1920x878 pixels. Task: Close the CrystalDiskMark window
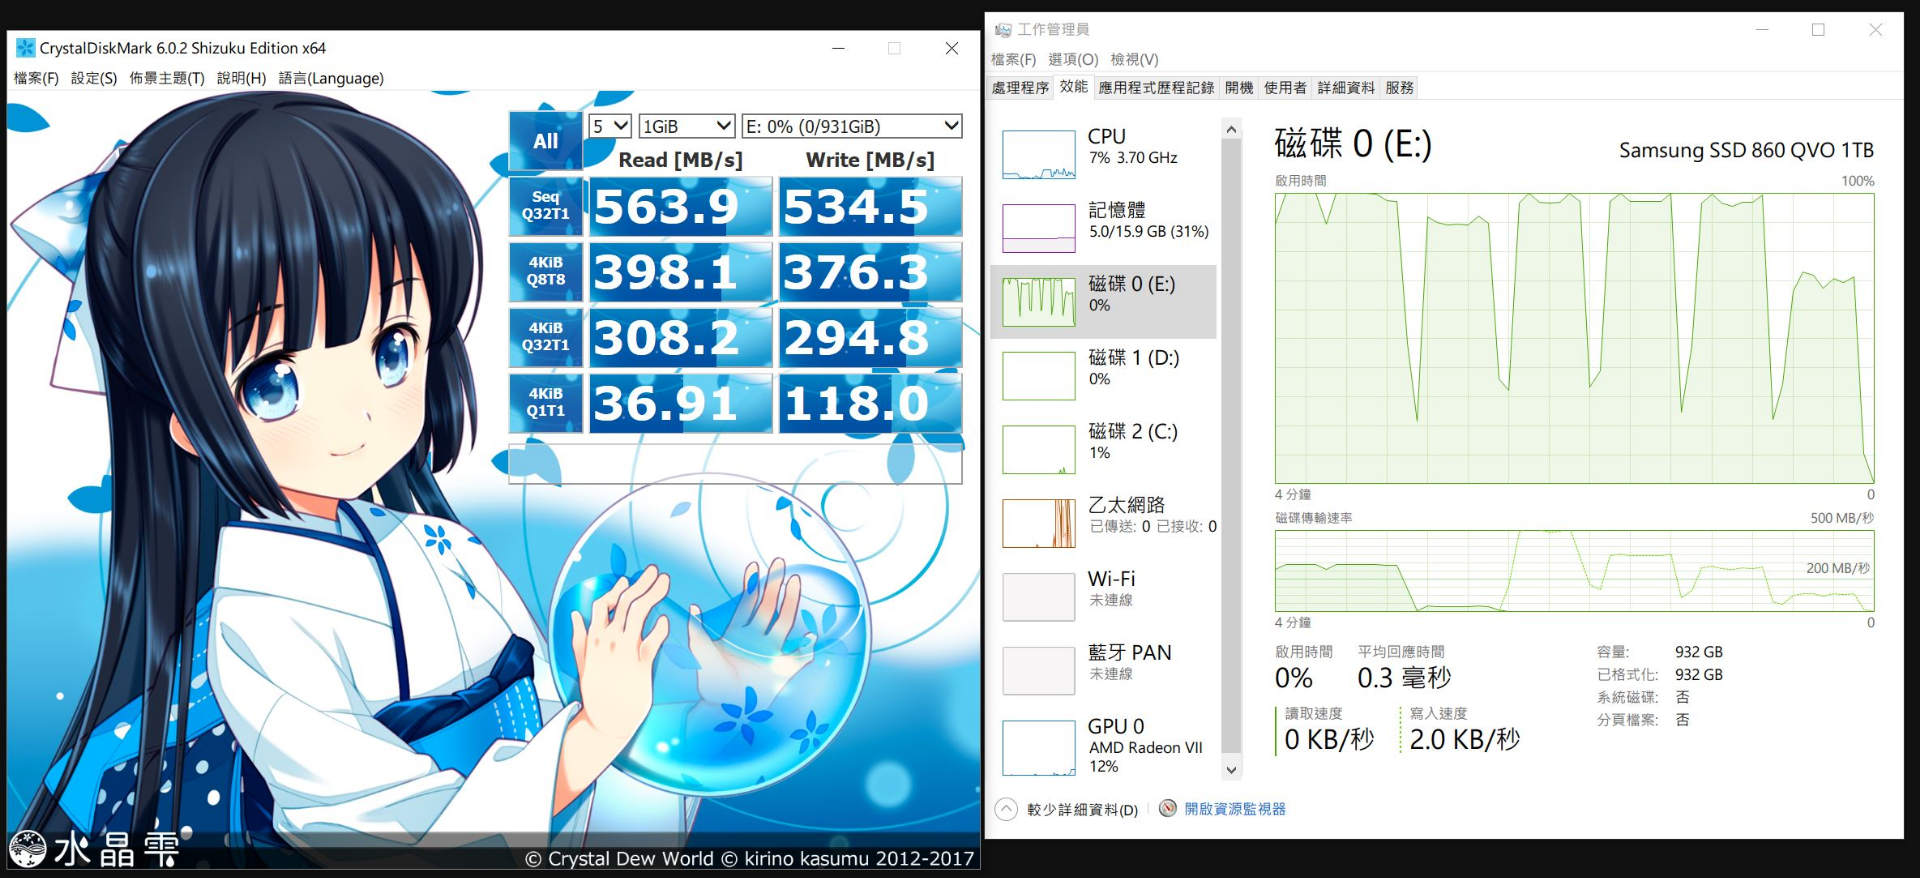point(951,48)
